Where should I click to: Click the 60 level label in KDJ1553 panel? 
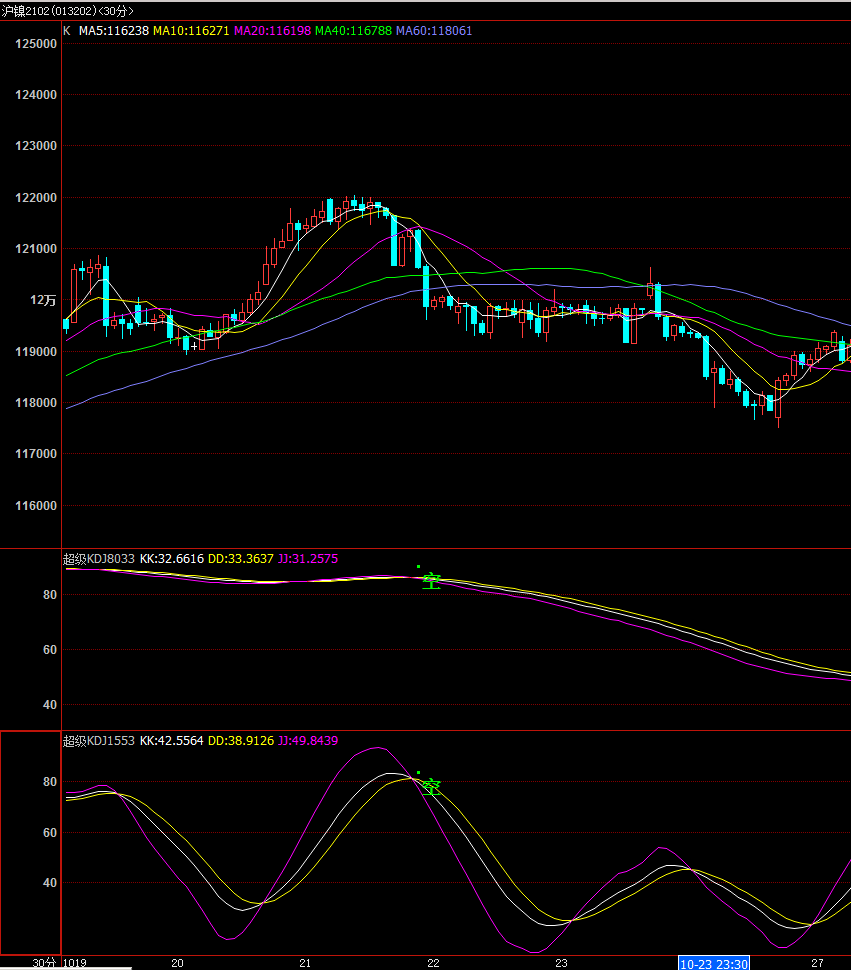pyautogui.click(x=50, y=833)
